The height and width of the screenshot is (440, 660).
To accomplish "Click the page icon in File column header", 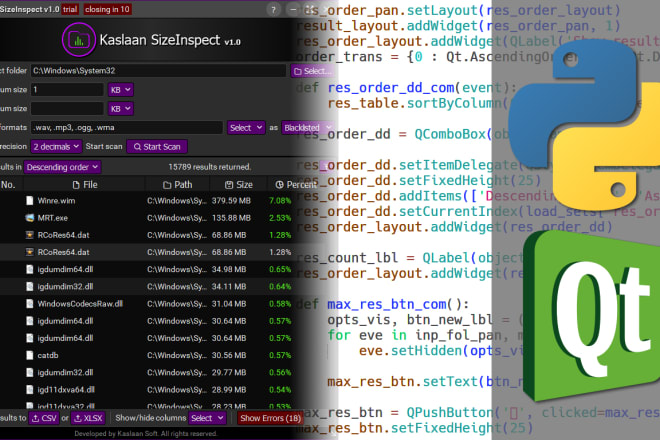I will coord(76,185).
